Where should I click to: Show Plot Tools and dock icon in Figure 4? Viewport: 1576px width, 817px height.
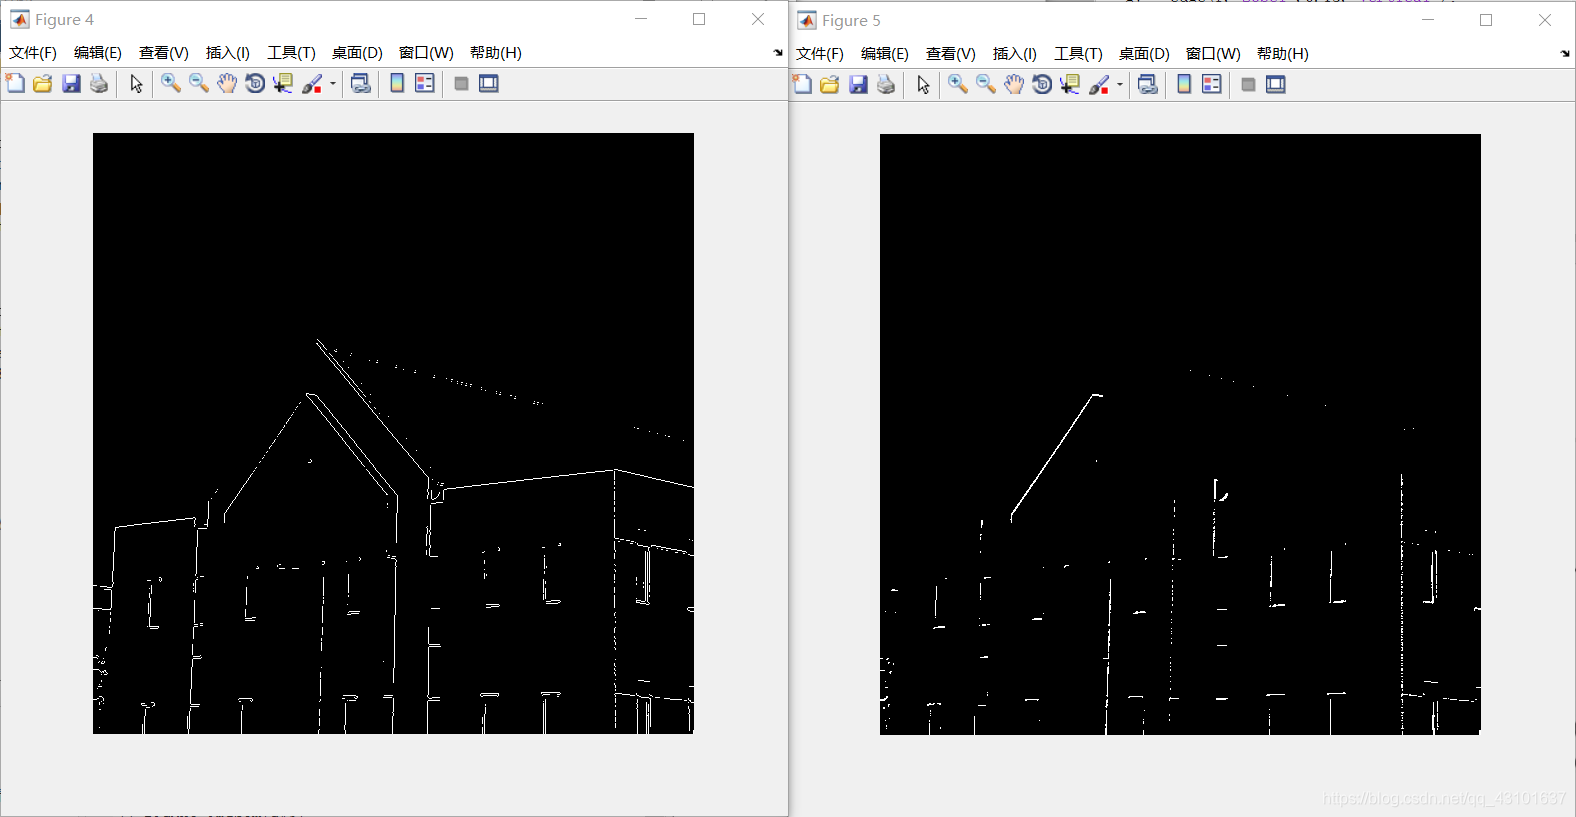[489, 83]
